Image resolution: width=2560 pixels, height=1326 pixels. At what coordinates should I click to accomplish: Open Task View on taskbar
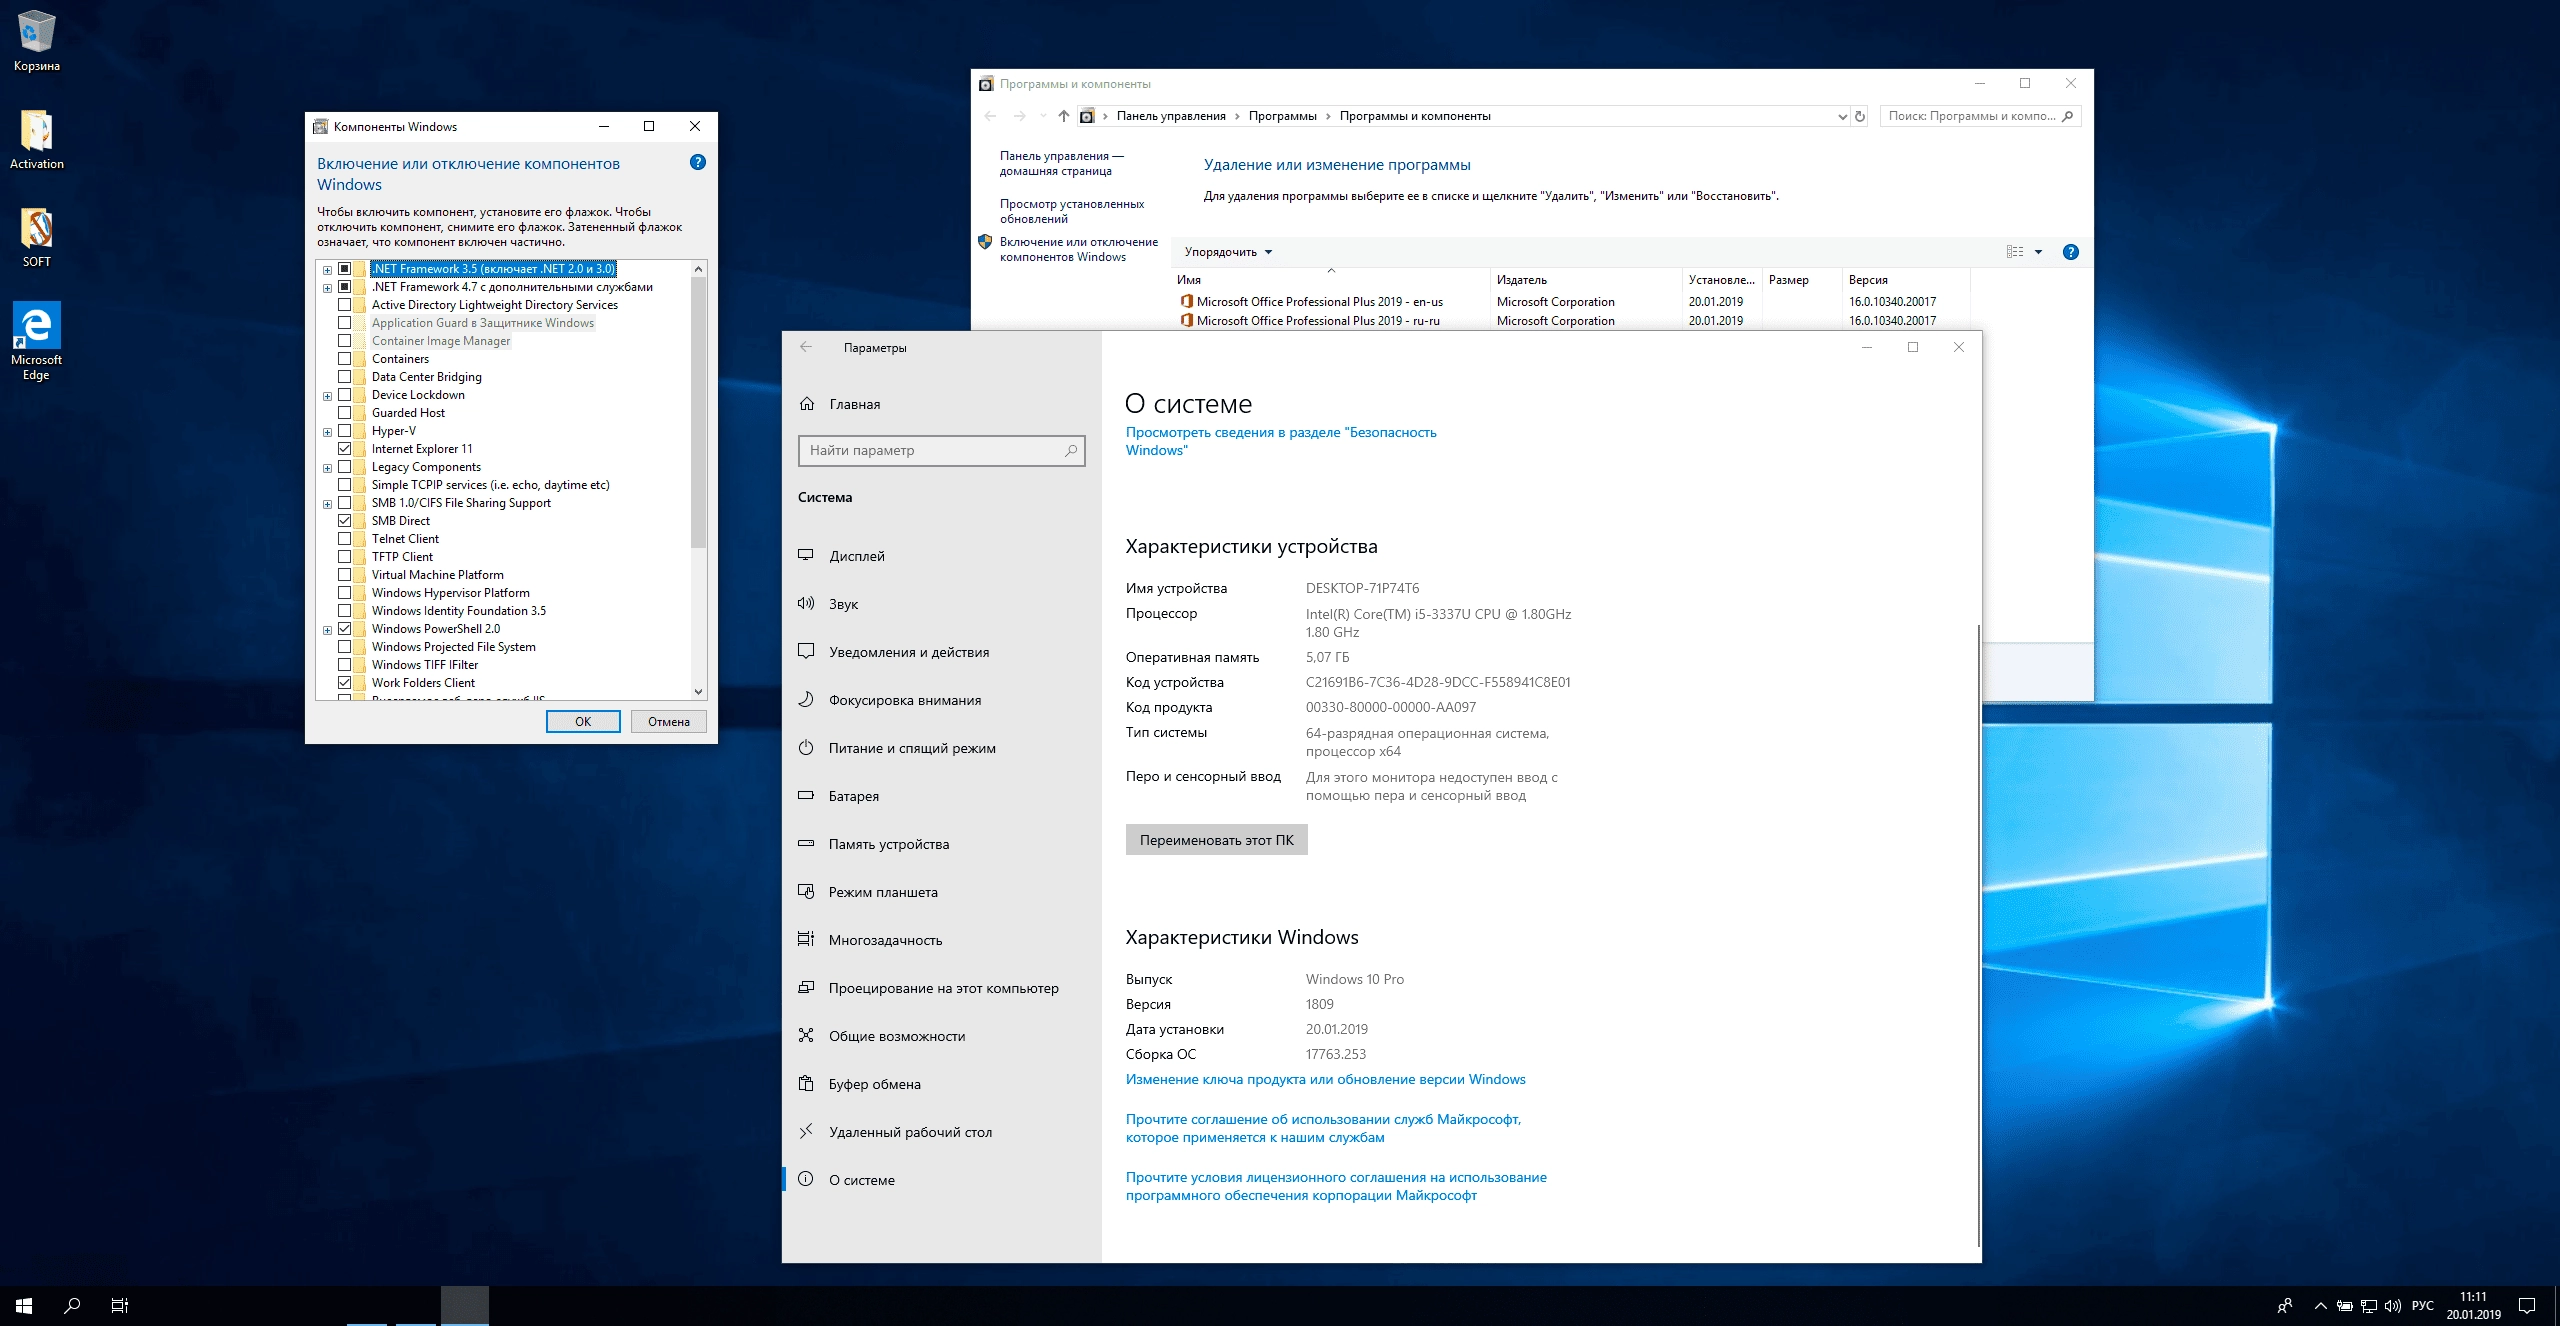click(x=120, y=1305)
